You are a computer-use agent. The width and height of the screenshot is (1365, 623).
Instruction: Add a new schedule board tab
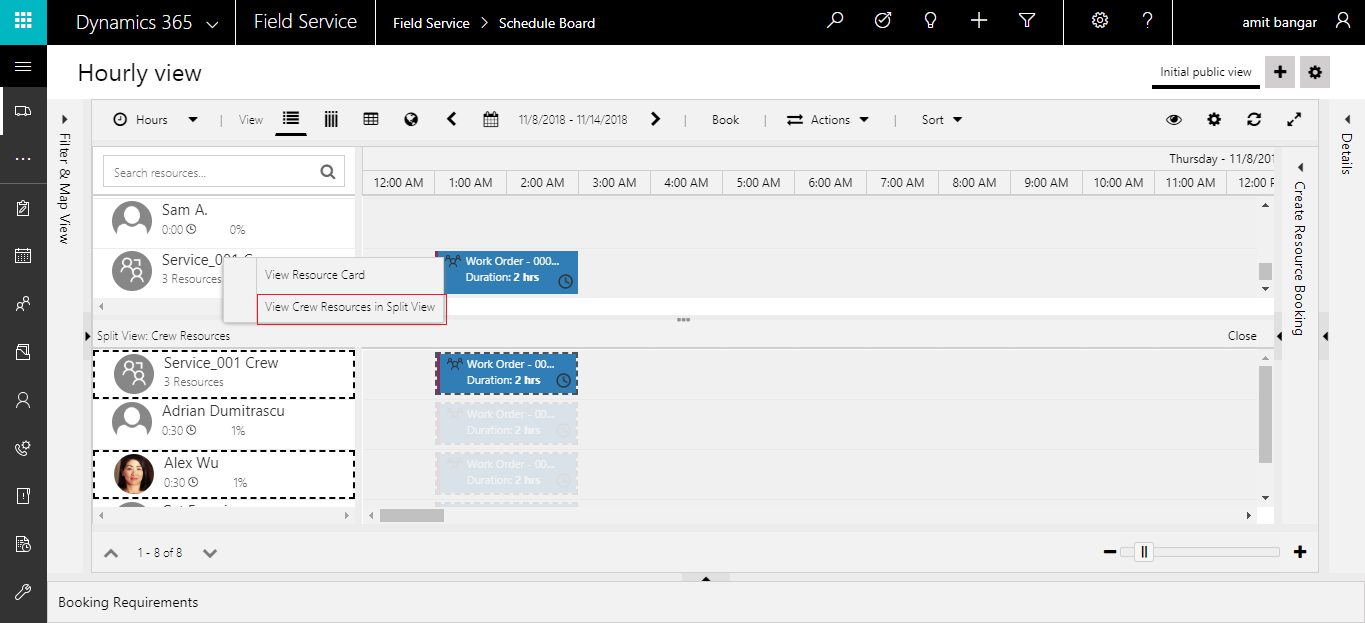click(x=1280, y=72)
